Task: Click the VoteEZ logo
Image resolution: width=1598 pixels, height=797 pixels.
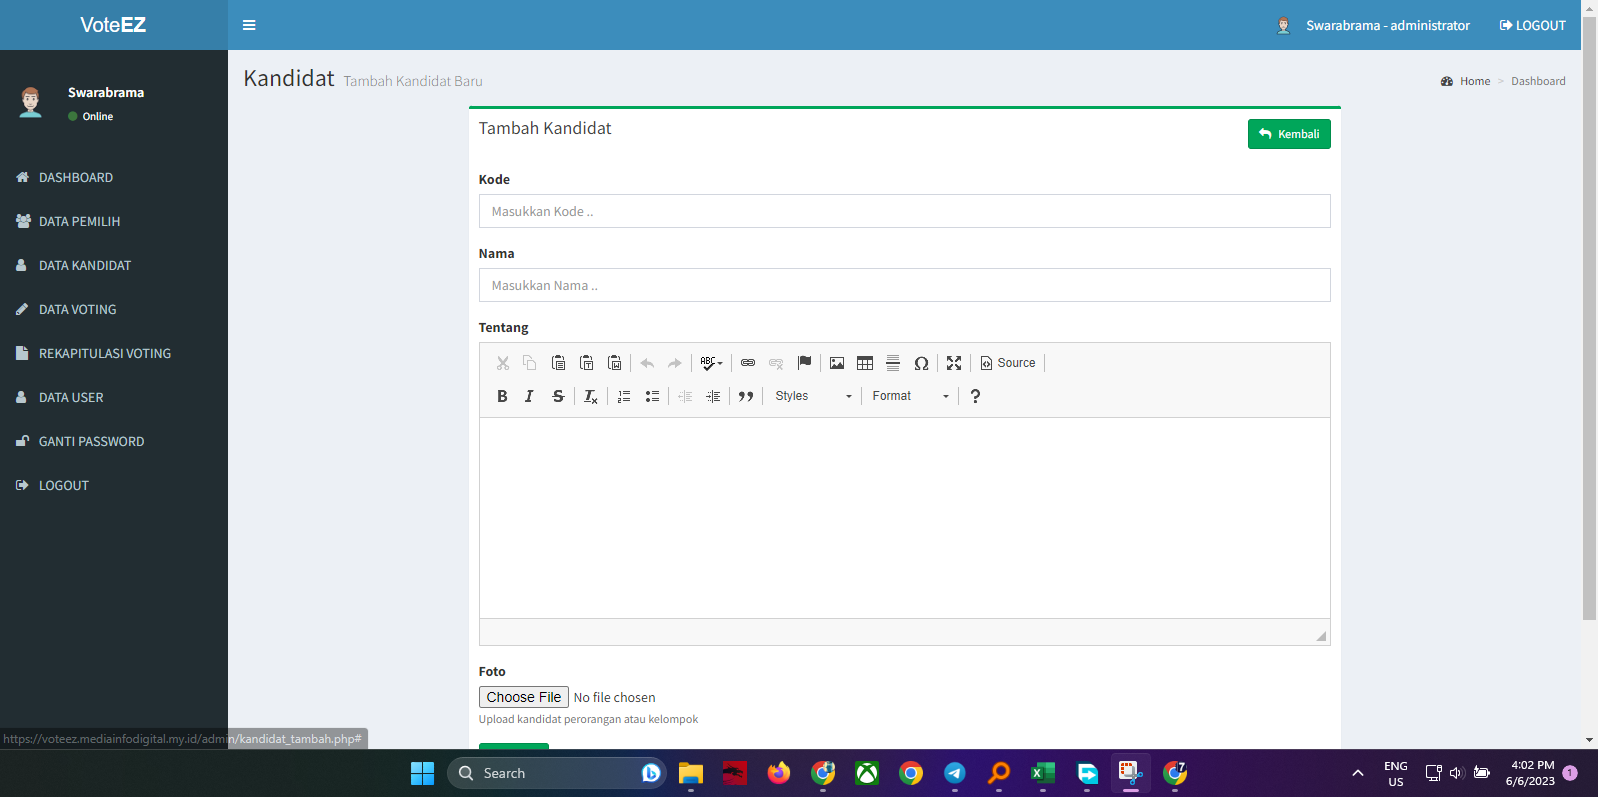Action: 113,25
